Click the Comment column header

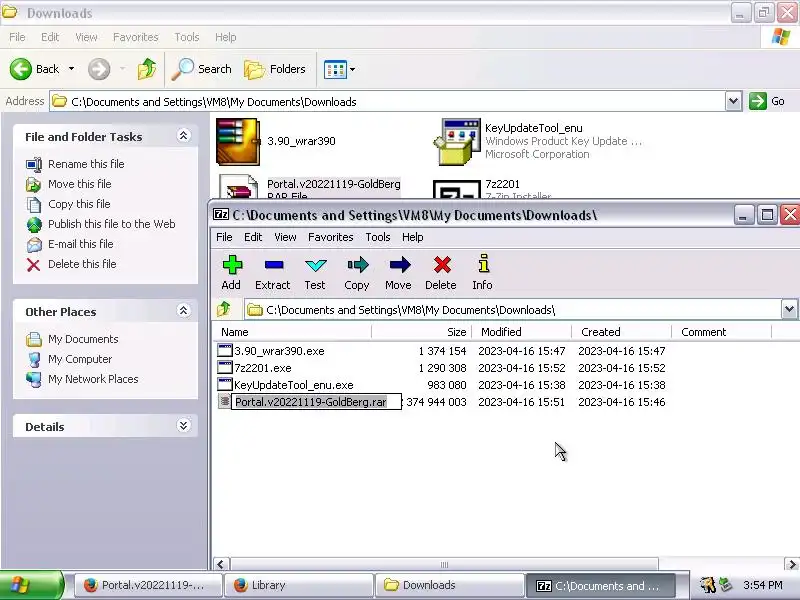721,332
